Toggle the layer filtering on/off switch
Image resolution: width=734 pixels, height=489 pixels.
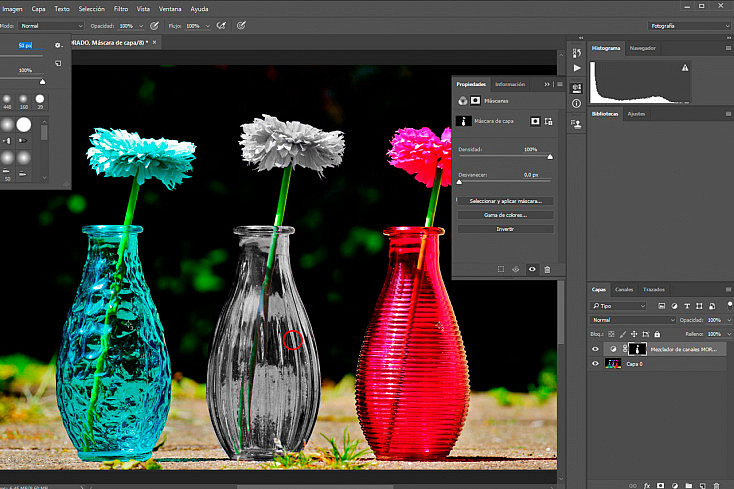tap(730, 305)
